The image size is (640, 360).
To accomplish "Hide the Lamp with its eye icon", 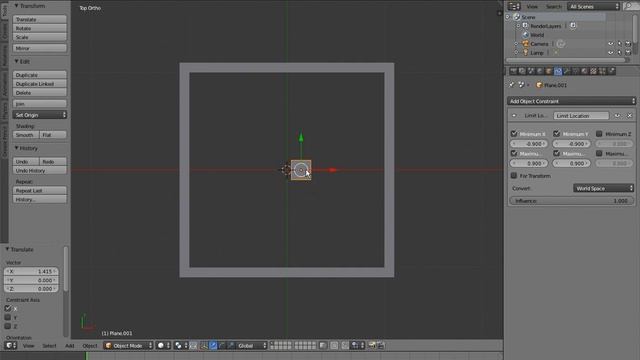I will click(x=611, y=53).
